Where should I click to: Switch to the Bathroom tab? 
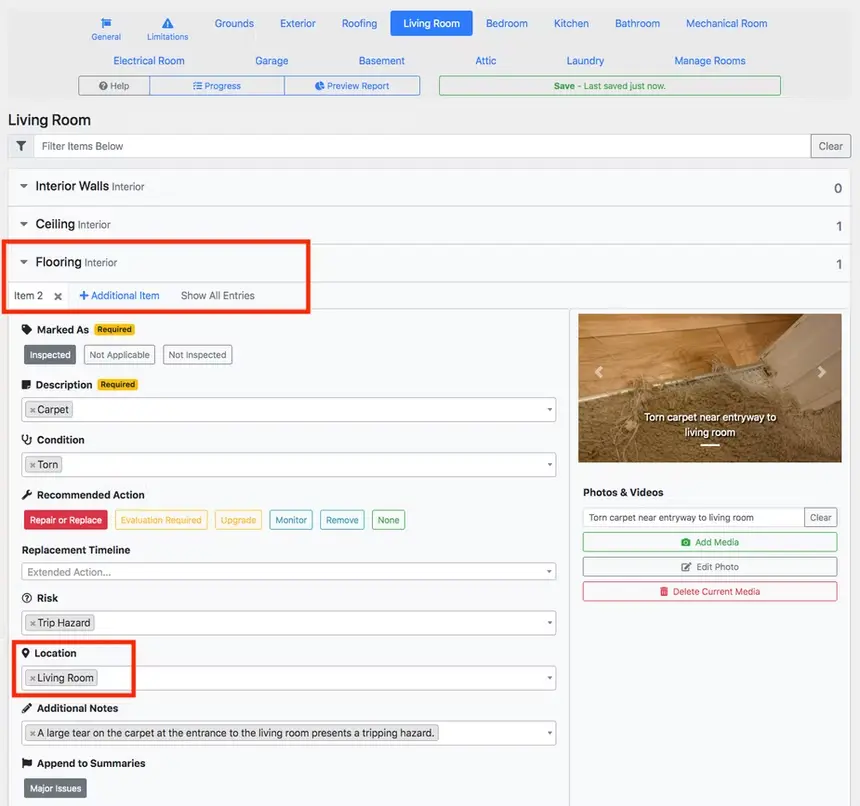637,24
